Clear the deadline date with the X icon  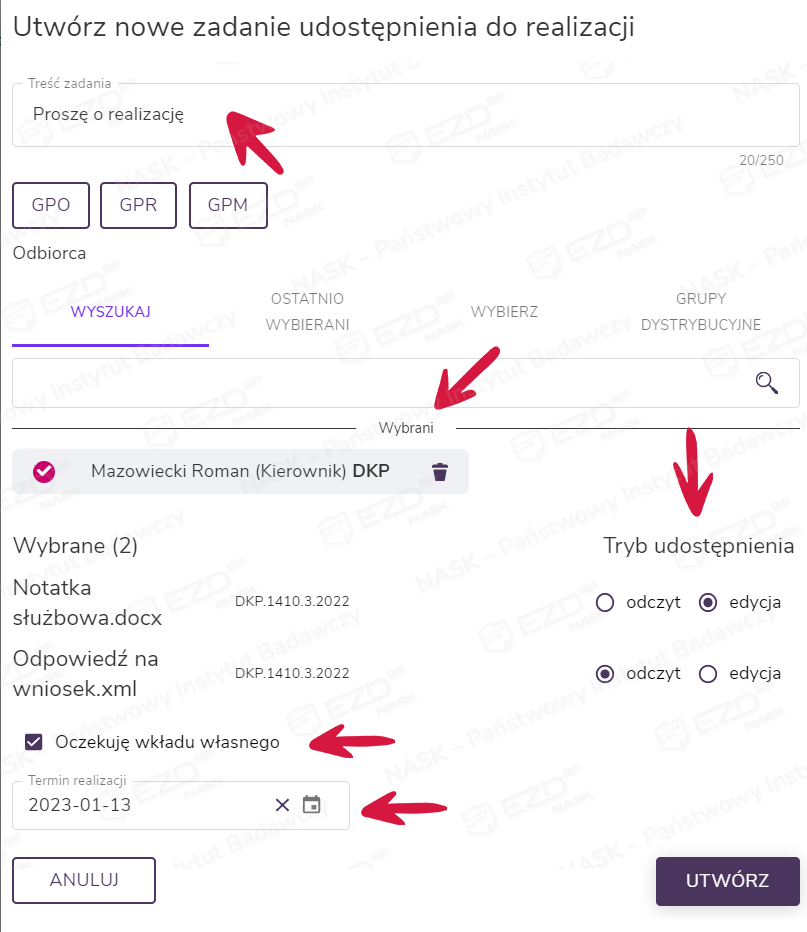point(282,805)
